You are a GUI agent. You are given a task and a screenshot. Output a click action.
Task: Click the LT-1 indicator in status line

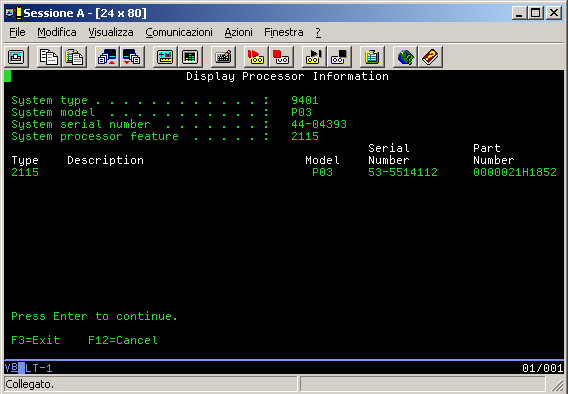39,368
